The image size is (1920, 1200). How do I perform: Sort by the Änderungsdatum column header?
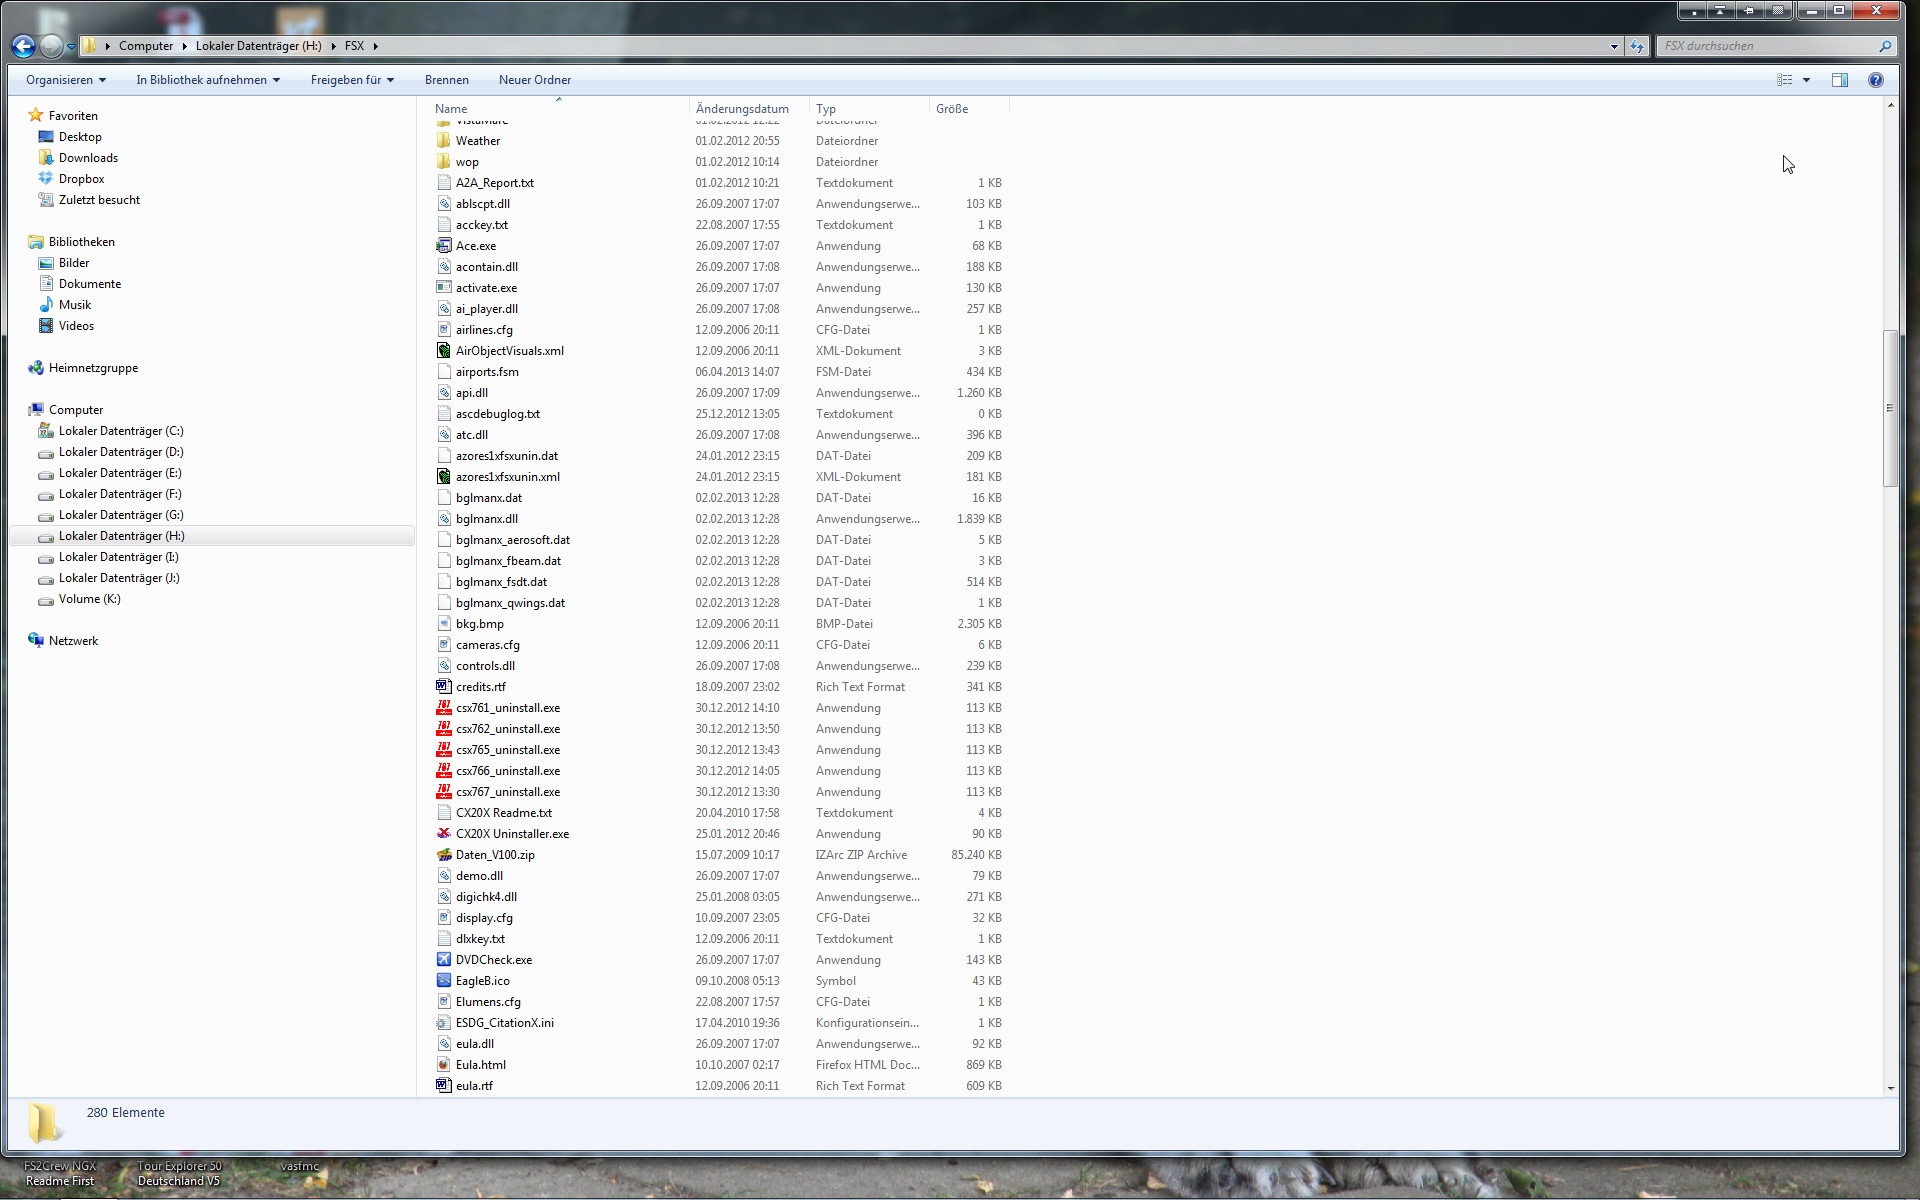point(742,109)
